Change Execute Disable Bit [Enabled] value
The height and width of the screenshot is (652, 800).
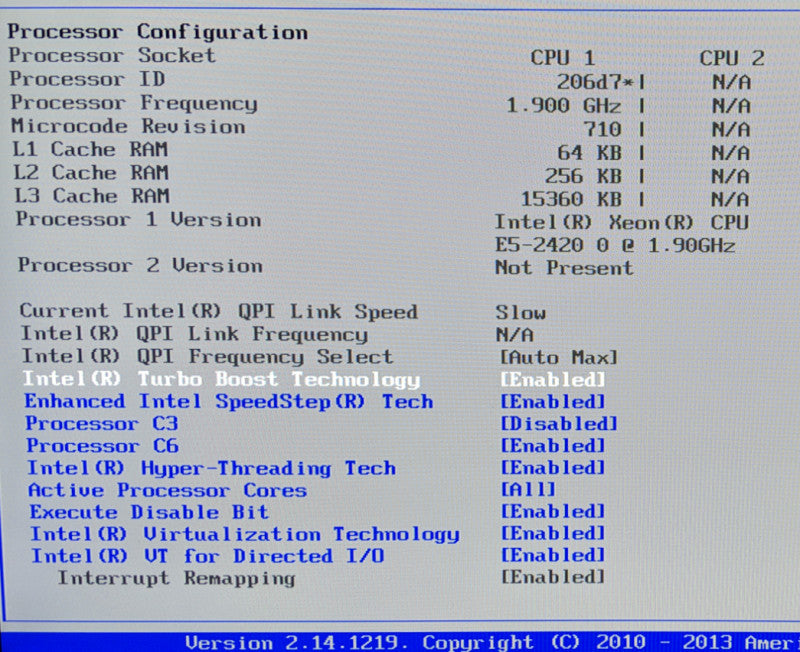click(x=553, y=512)
